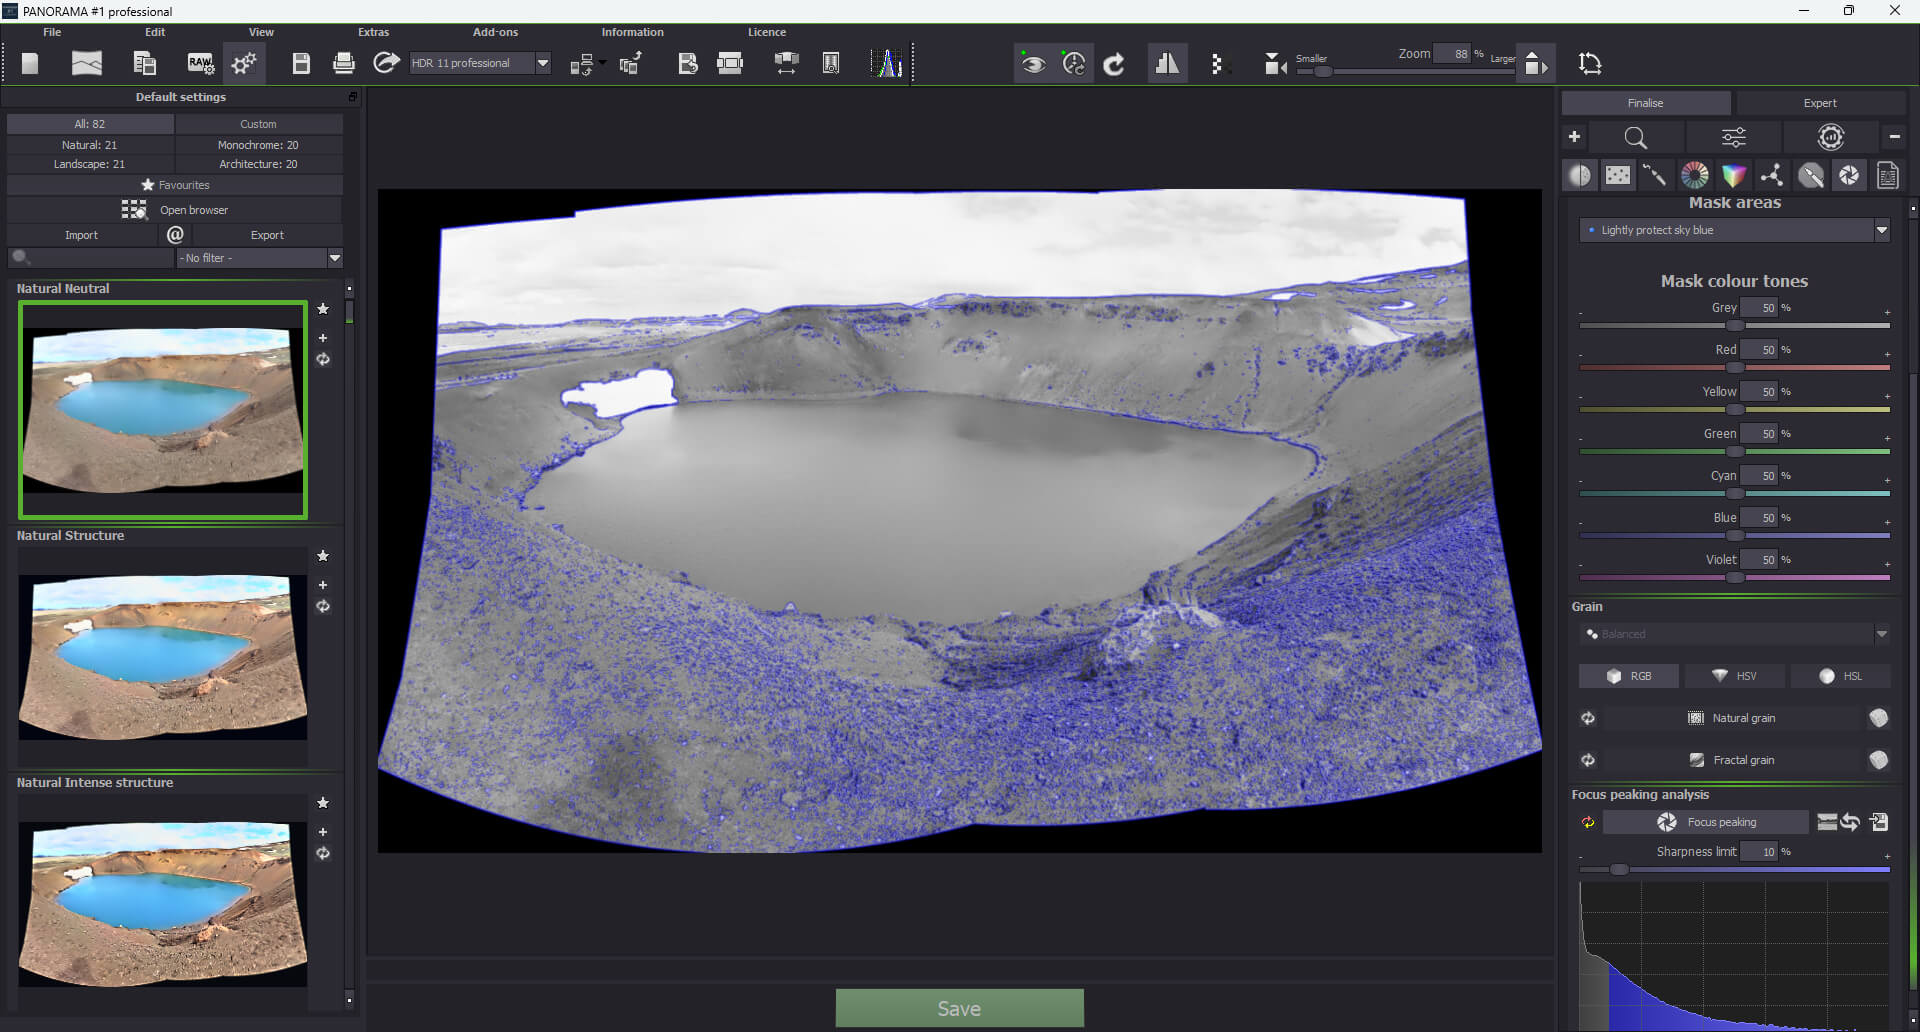Image resolution: width=1920 pixels, height=1032 pixels.
Task: Click the magnifier icon in the right panel
Action: (1635, 138)
